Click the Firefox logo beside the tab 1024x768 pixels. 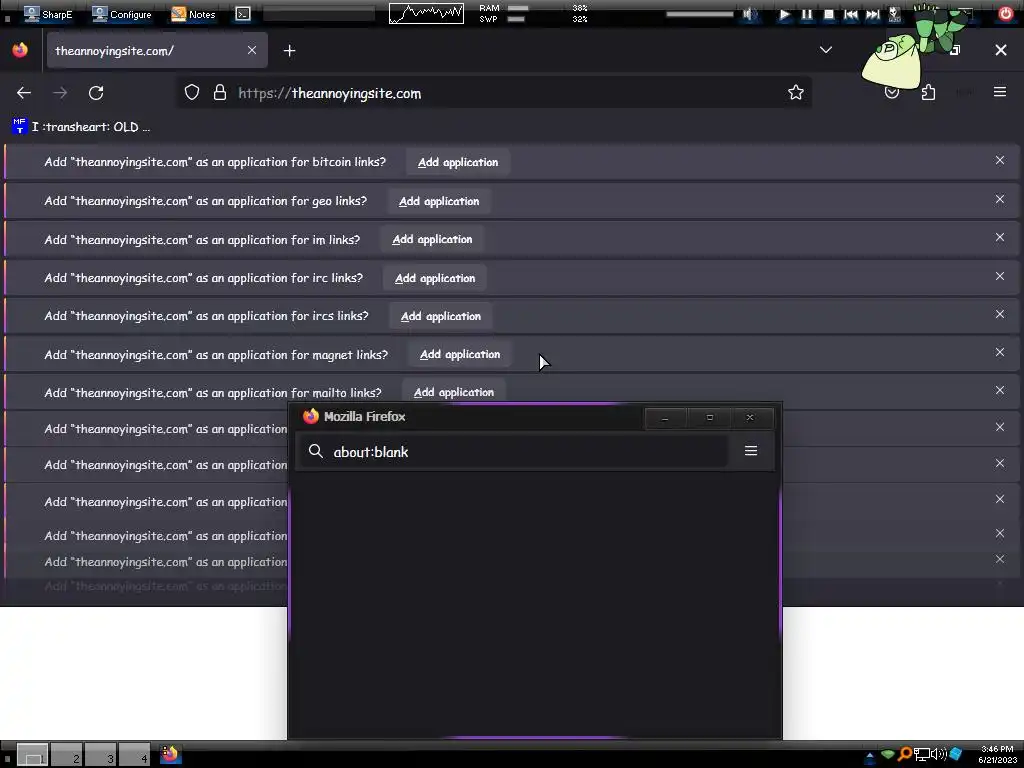pyautogui.click(x=20, y=50)
